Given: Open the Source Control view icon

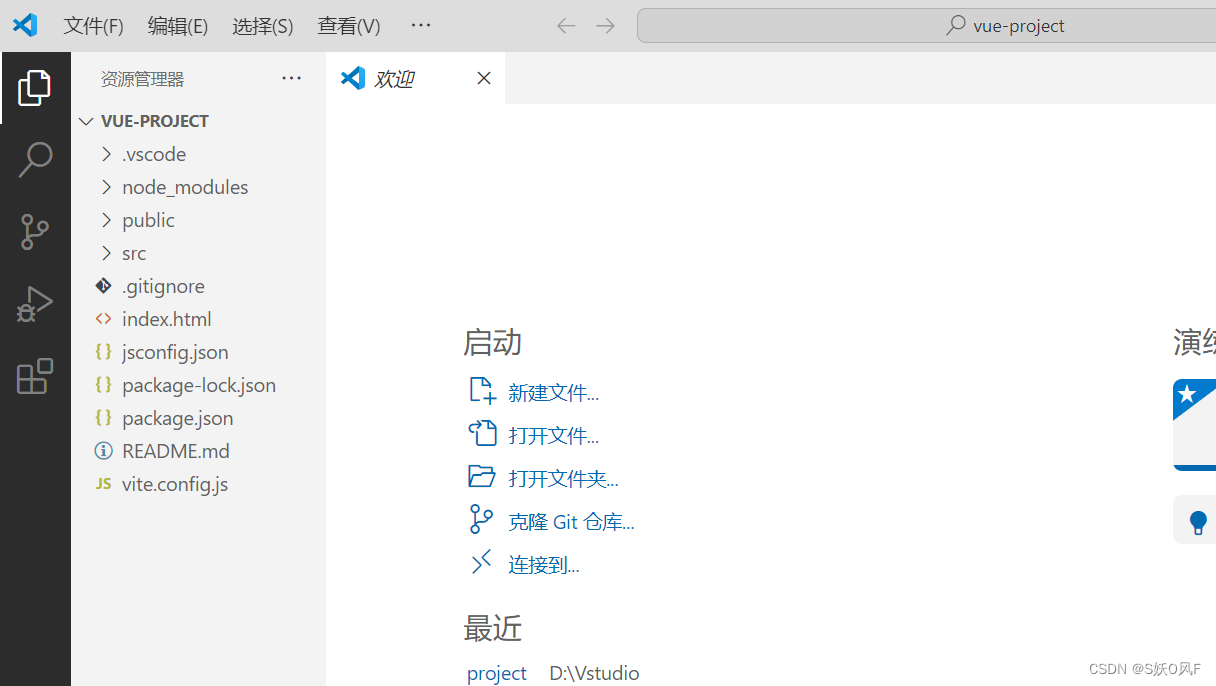Looking at the screenshot, I should [x=35, y=232].
